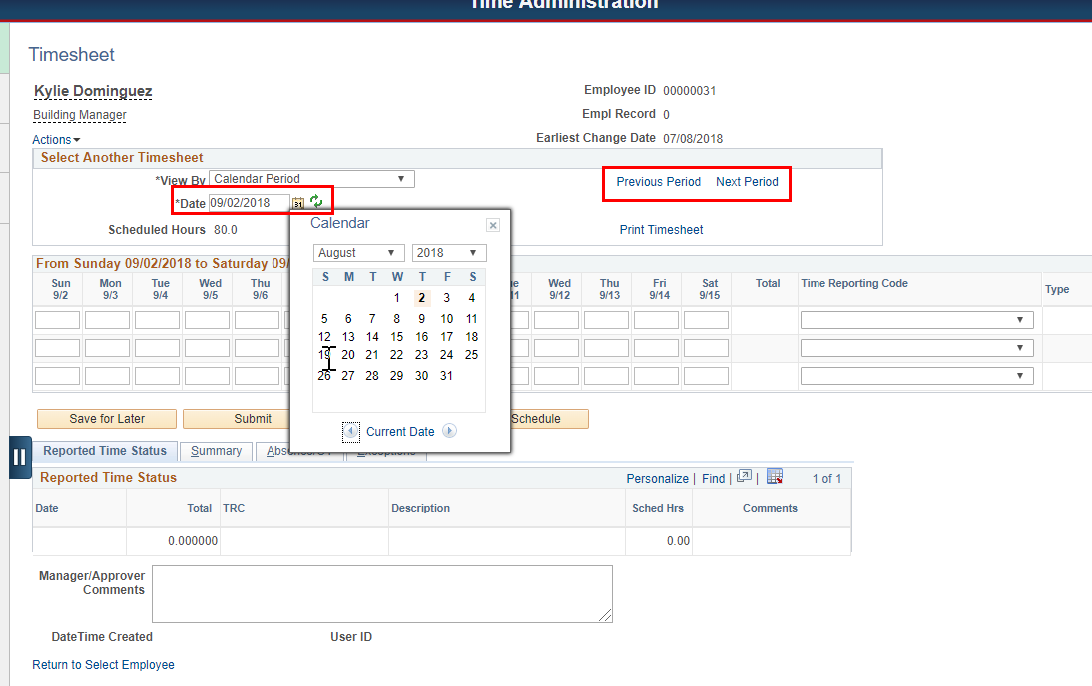This screenshot has height=686, width=1092.
Task: Click Return to Select Employee
Action: tap(103, 664)
